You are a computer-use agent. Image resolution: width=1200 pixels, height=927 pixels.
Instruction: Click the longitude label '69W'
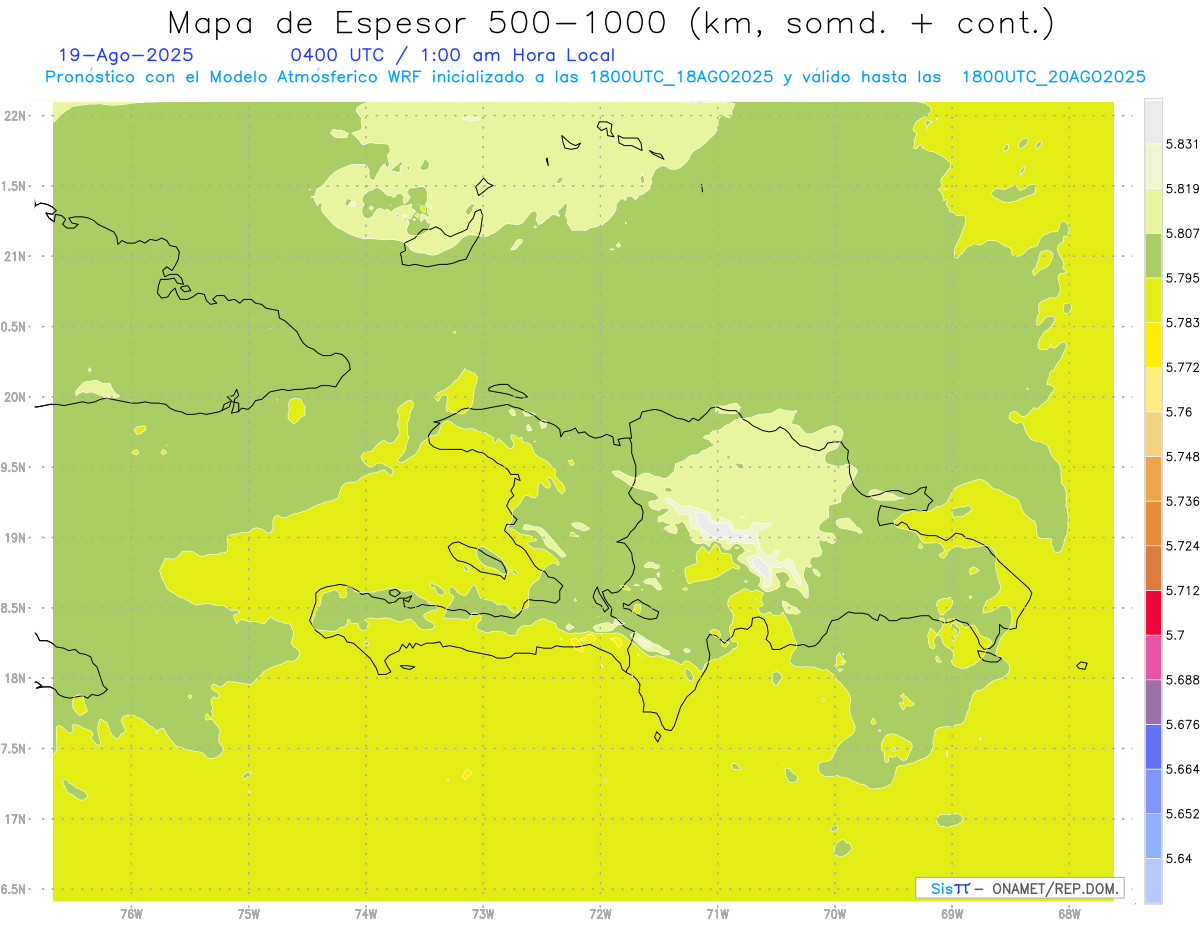click(952, 913)
